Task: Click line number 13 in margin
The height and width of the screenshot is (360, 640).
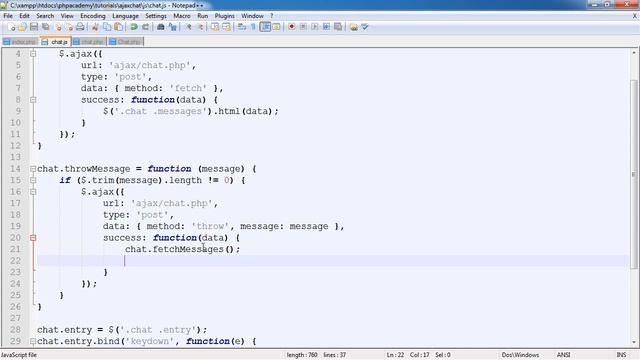Action: coord(16,157)
